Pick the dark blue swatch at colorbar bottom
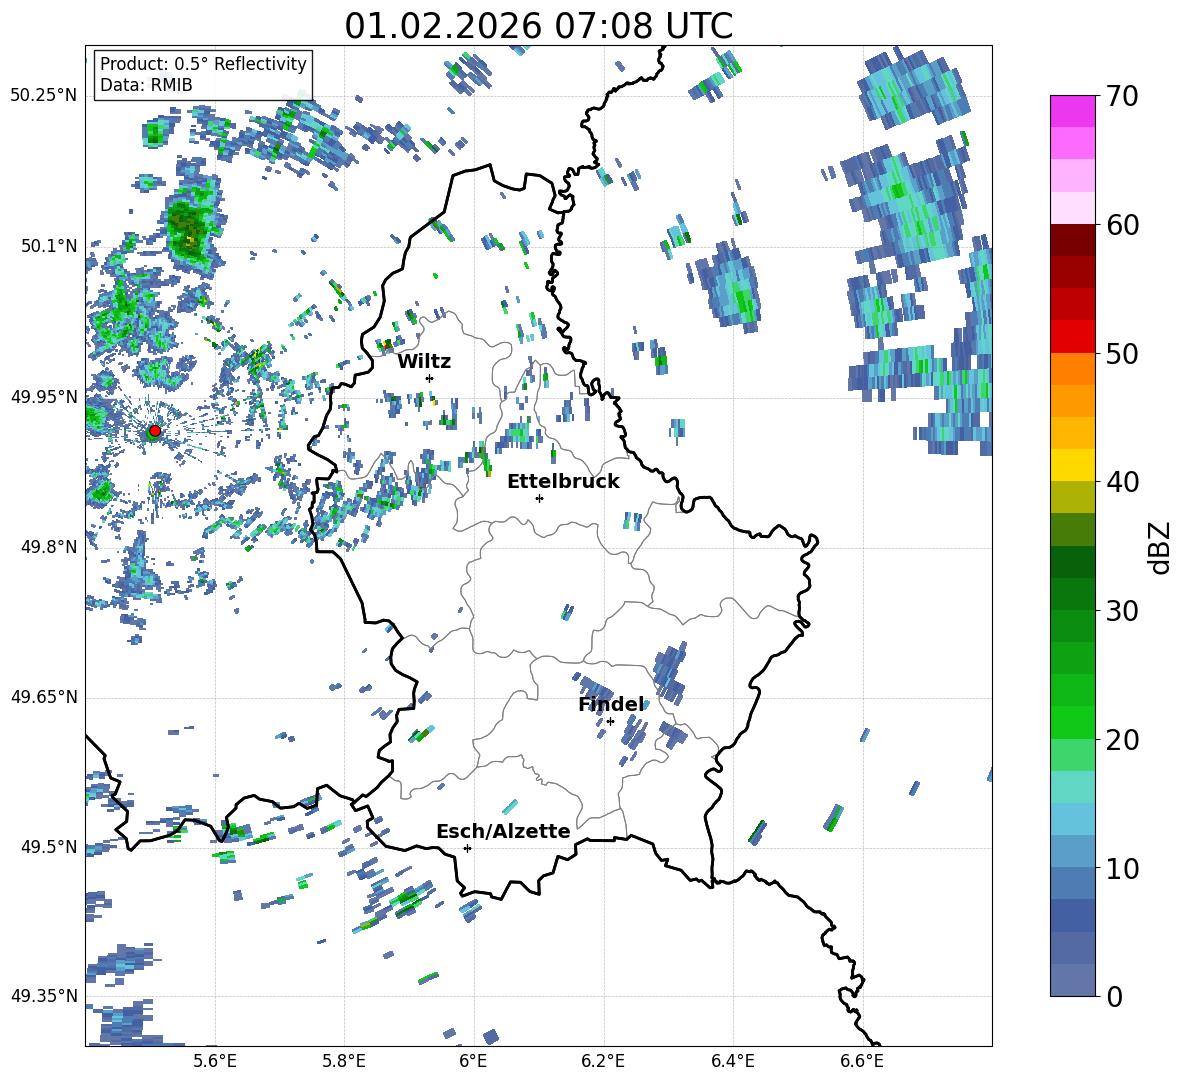 (1072, 980)
